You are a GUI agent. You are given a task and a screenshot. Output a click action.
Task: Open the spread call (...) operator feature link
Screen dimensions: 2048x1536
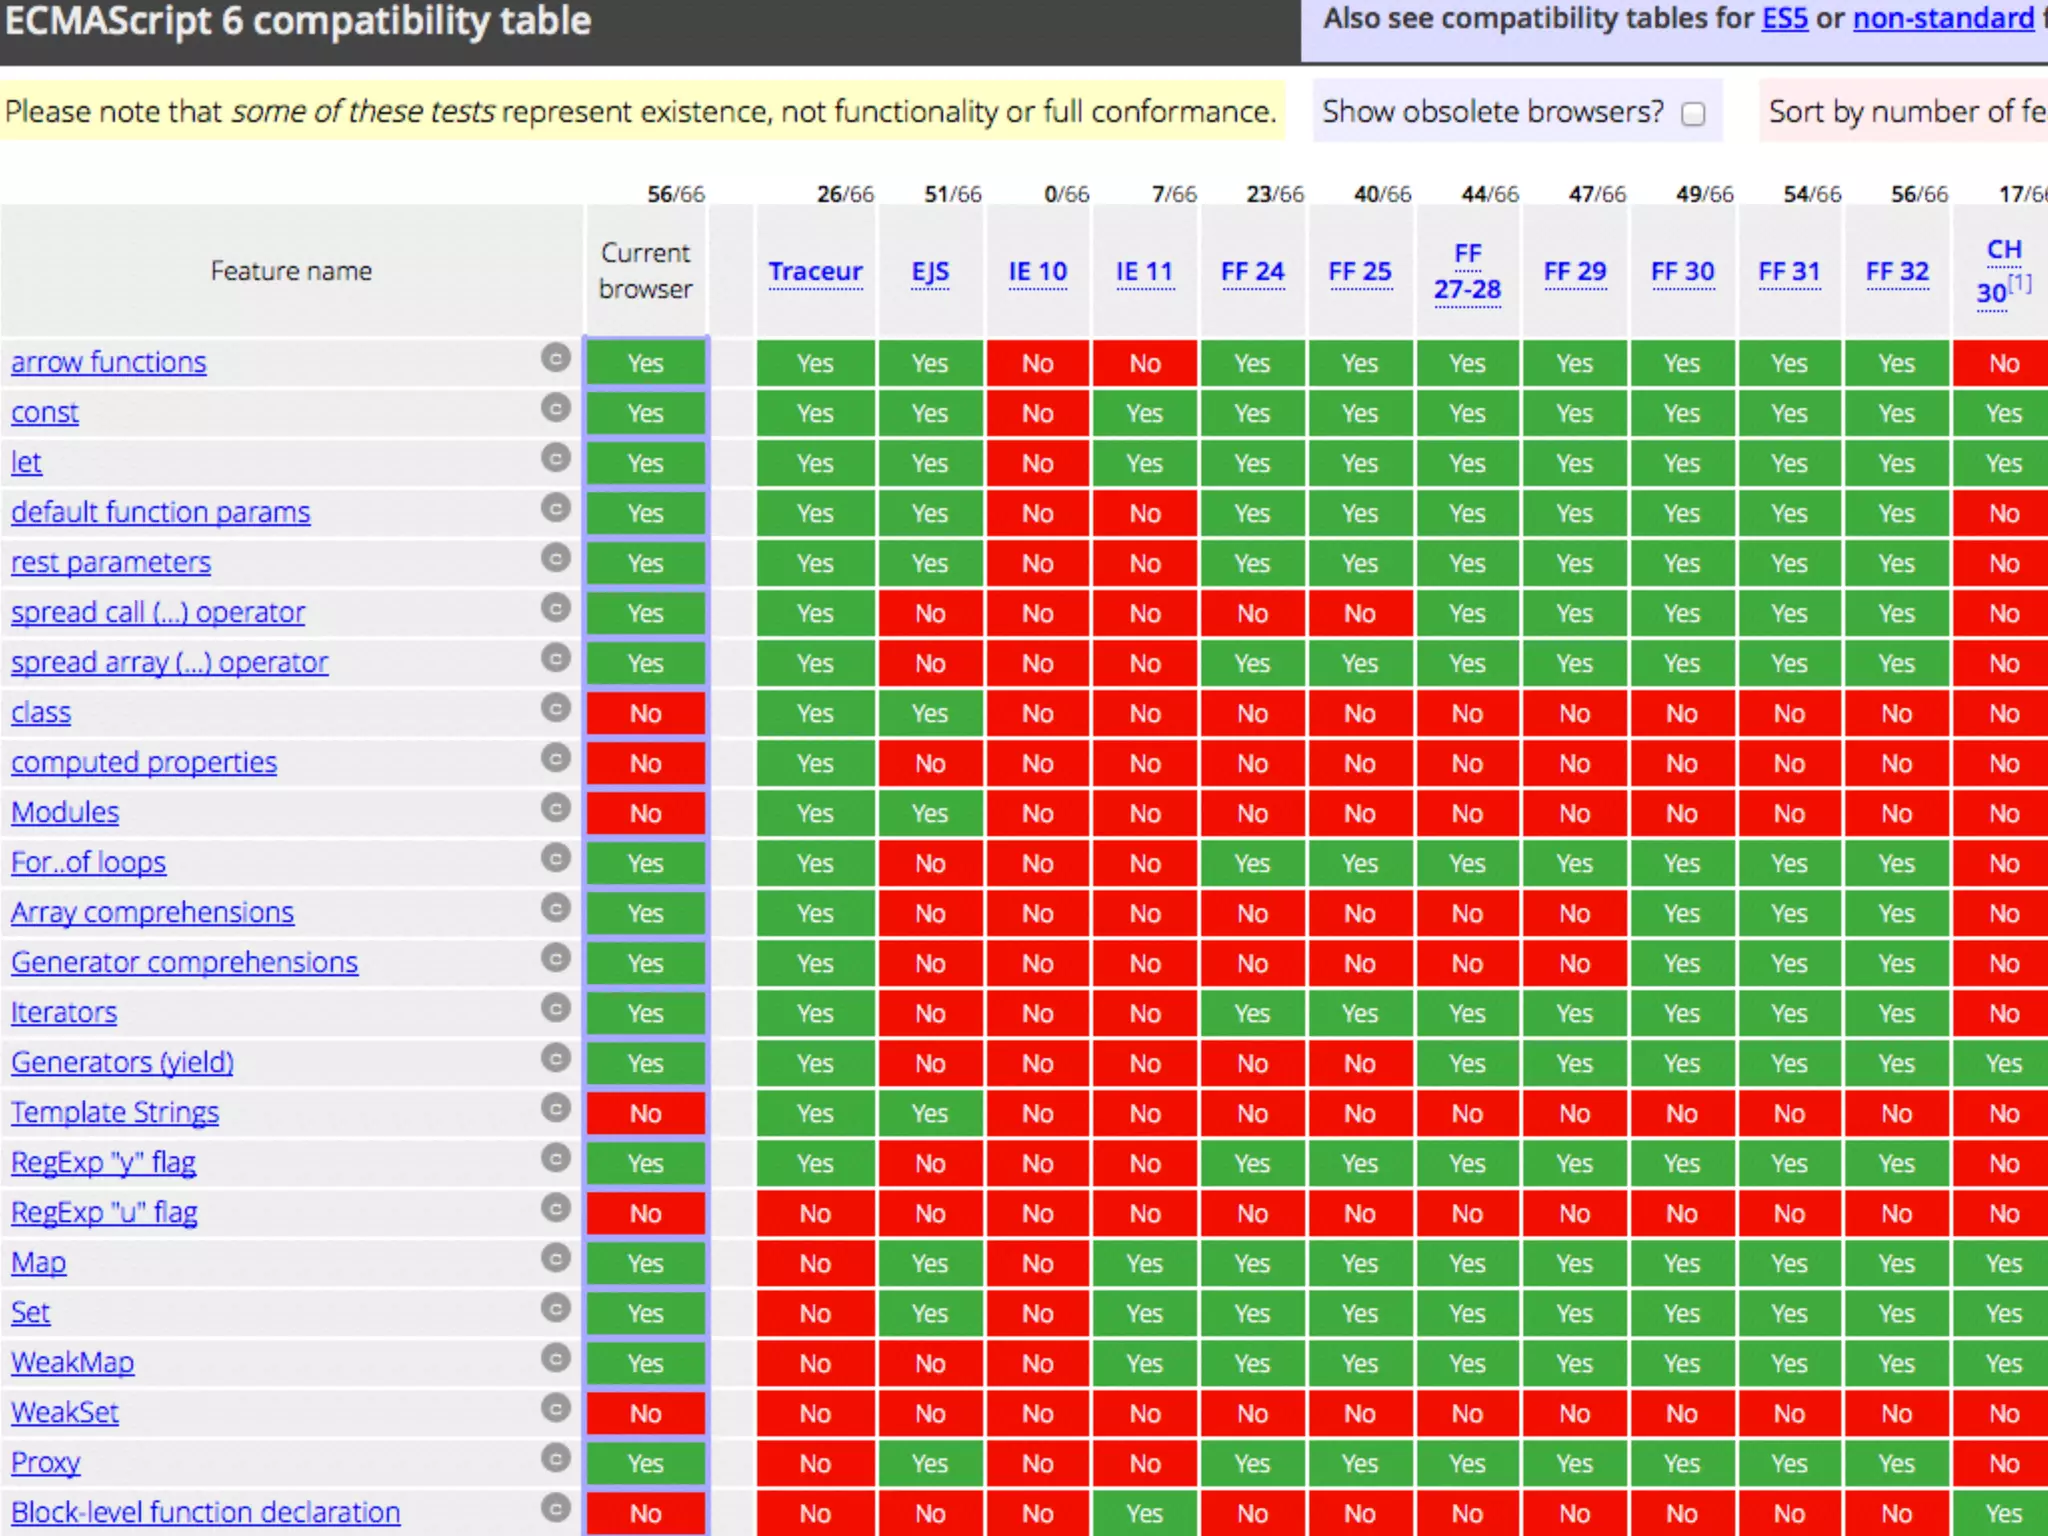158,612
